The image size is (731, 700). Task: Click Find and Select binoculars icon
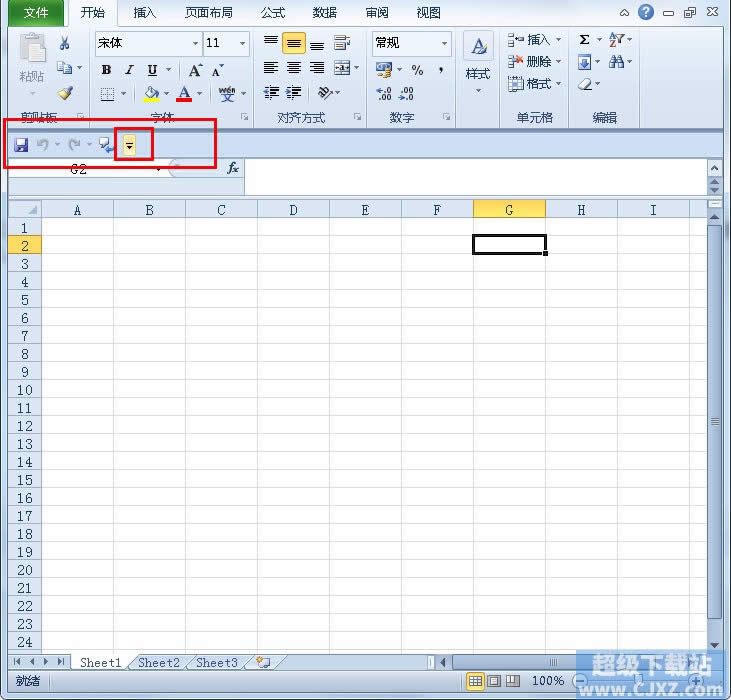pyautogui.click(x=616, y=62)
